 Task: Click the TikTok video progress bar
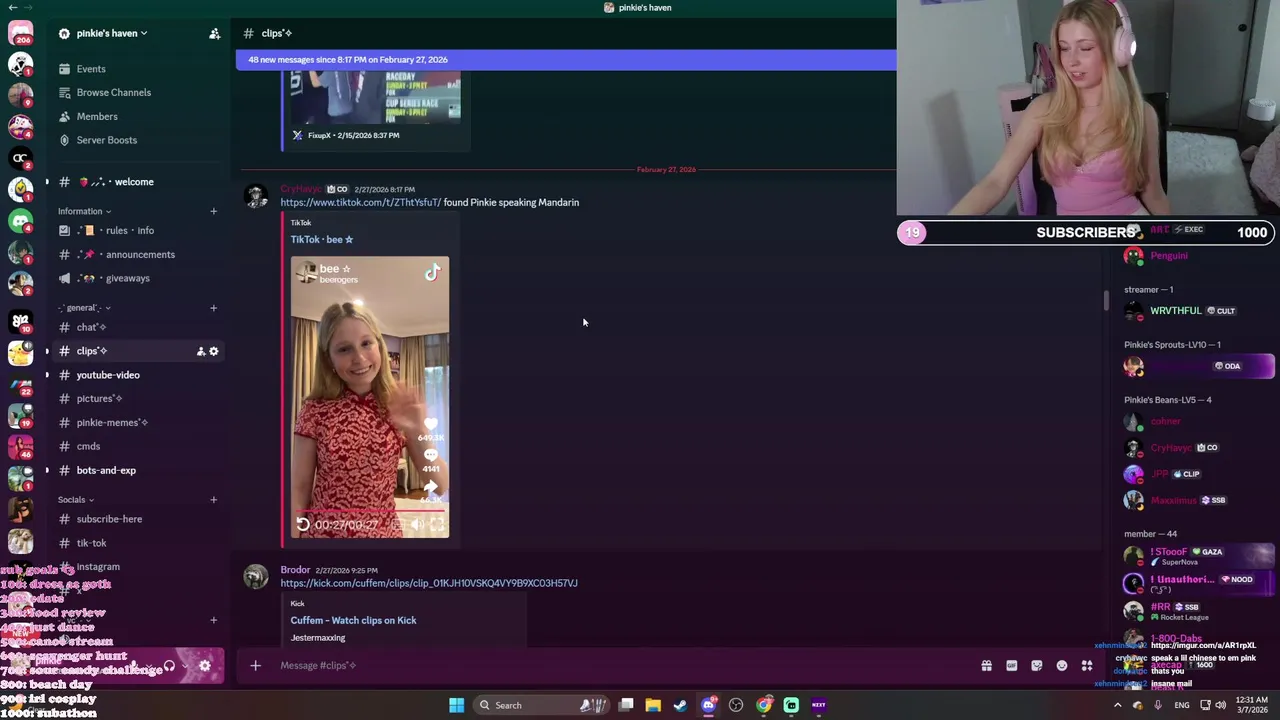click(370, 510)
